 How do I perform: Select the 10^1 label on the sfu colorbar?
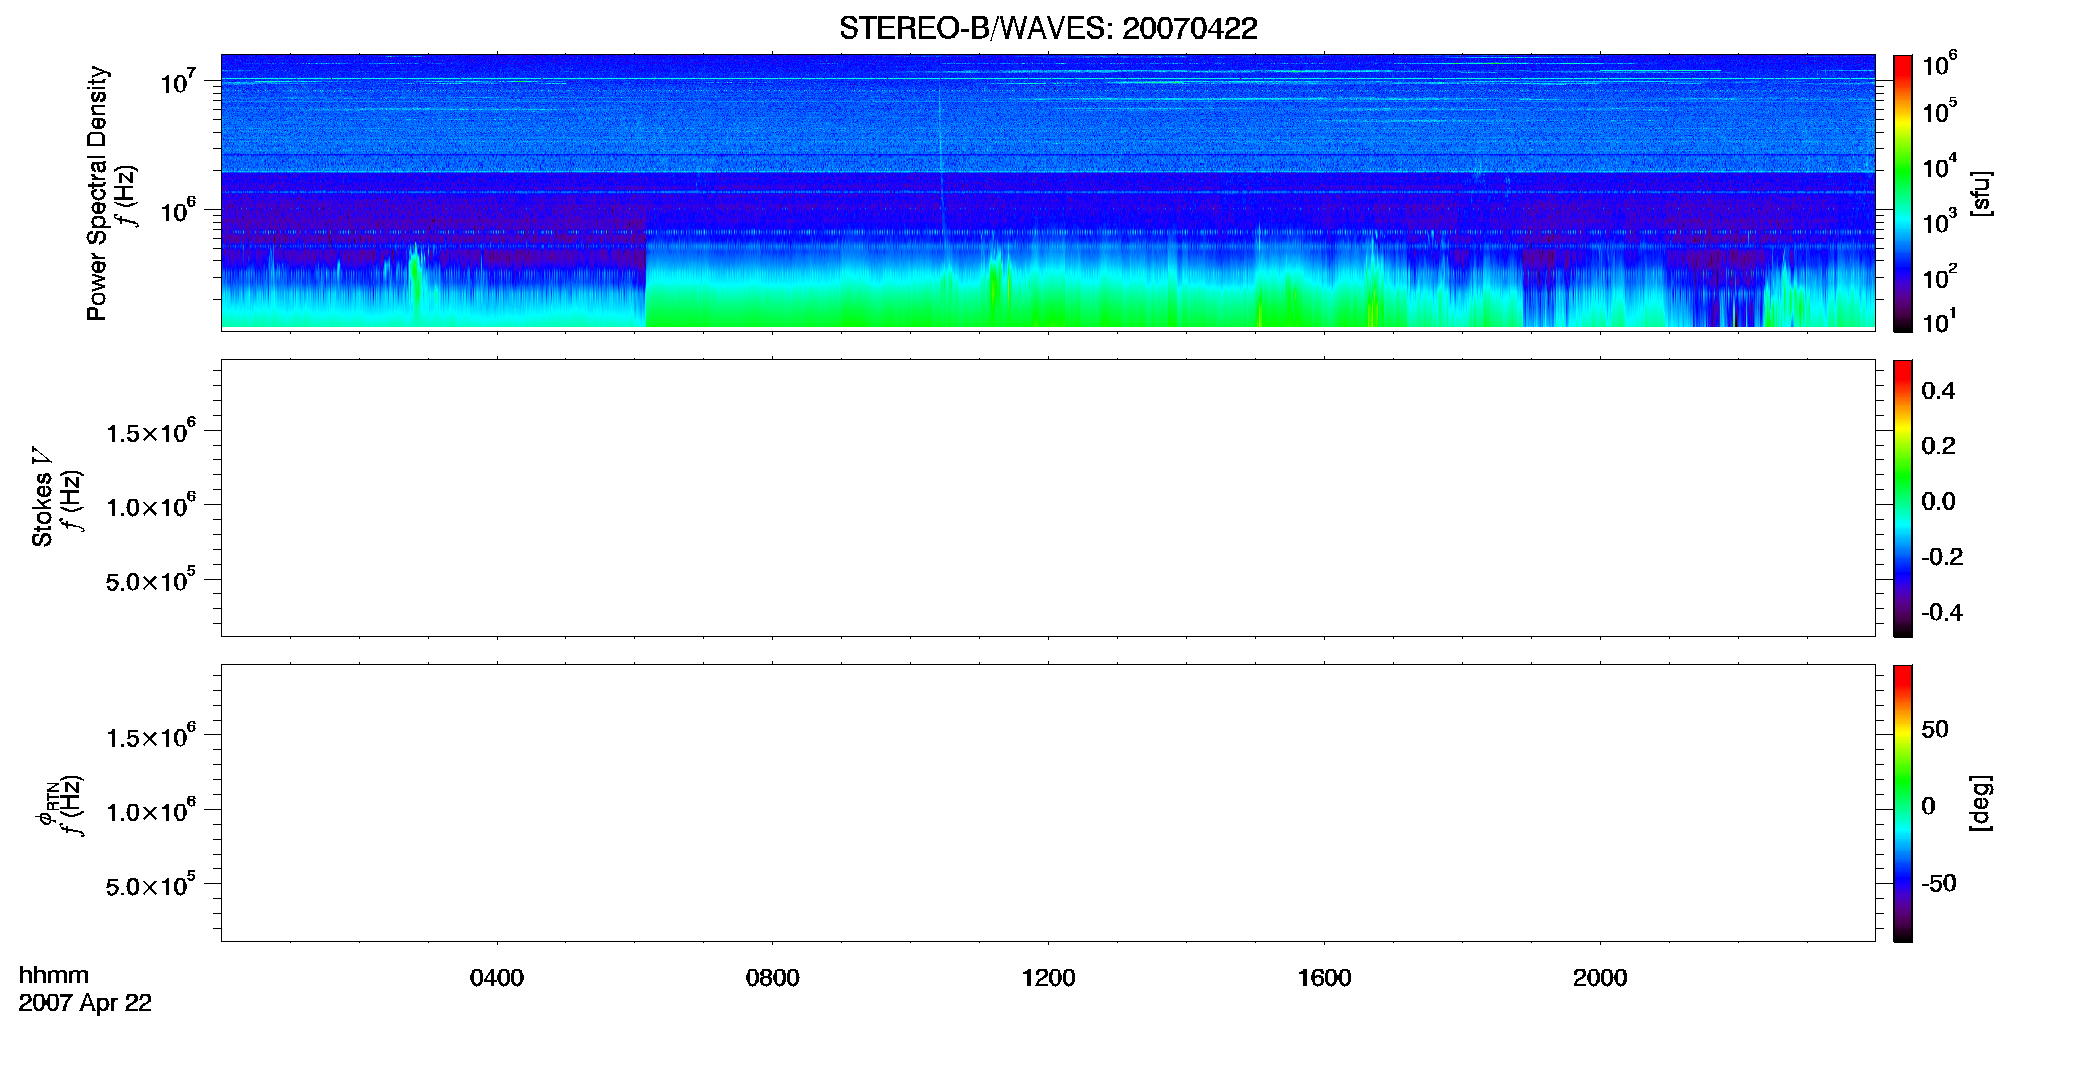[x=1940, y=322]
